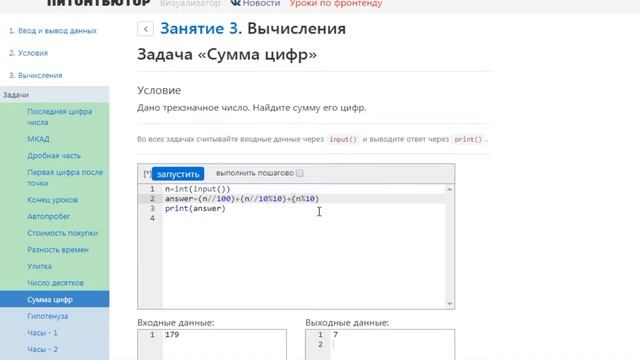This screenshot has height=360, width=640.
Task: Select the active task Сумма цифр
Action: 54,299
